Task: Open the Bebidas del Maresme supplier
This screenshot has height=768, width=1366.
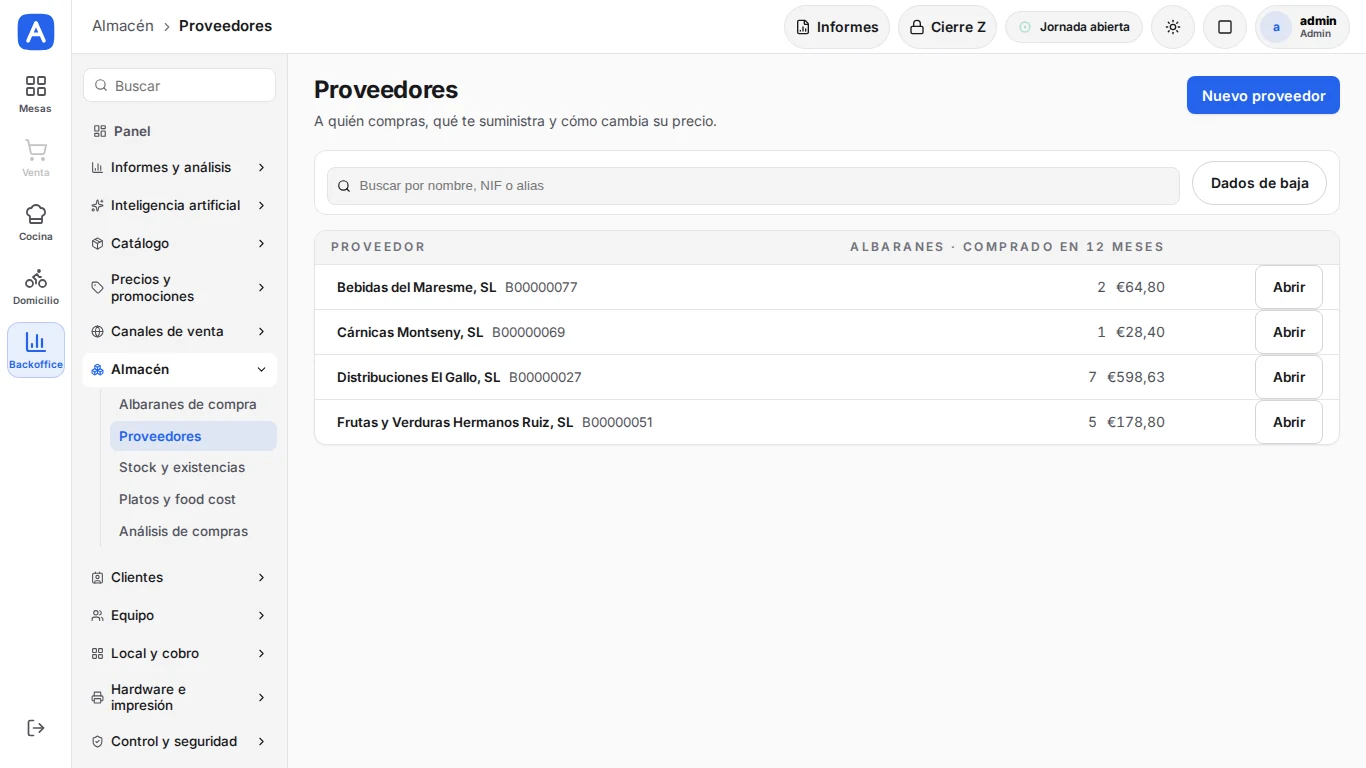Action: pos(1288,287)
